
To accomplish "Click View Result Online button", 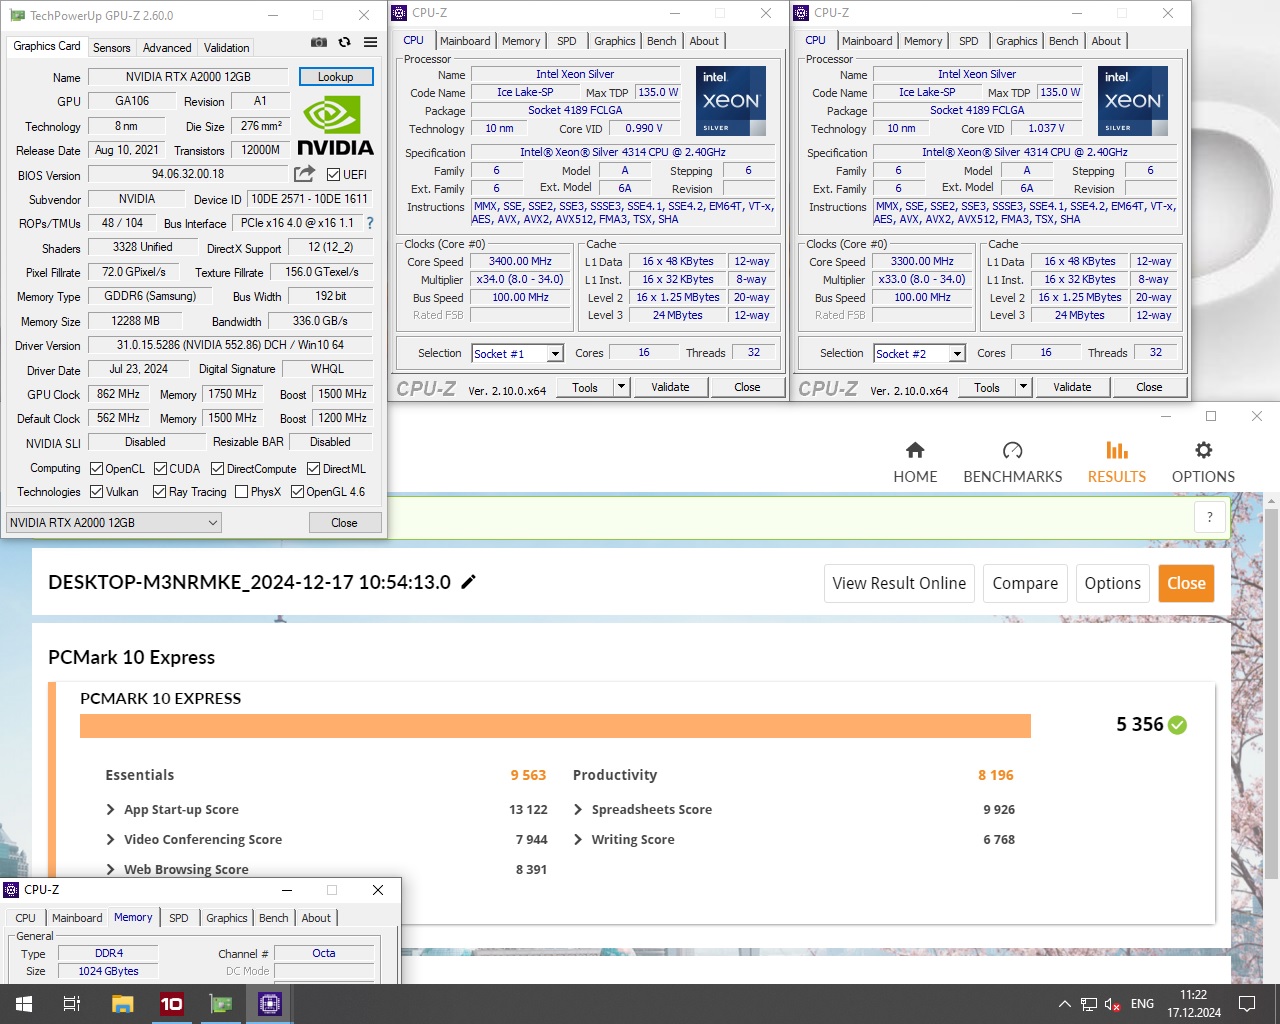I will click(899, 583).
